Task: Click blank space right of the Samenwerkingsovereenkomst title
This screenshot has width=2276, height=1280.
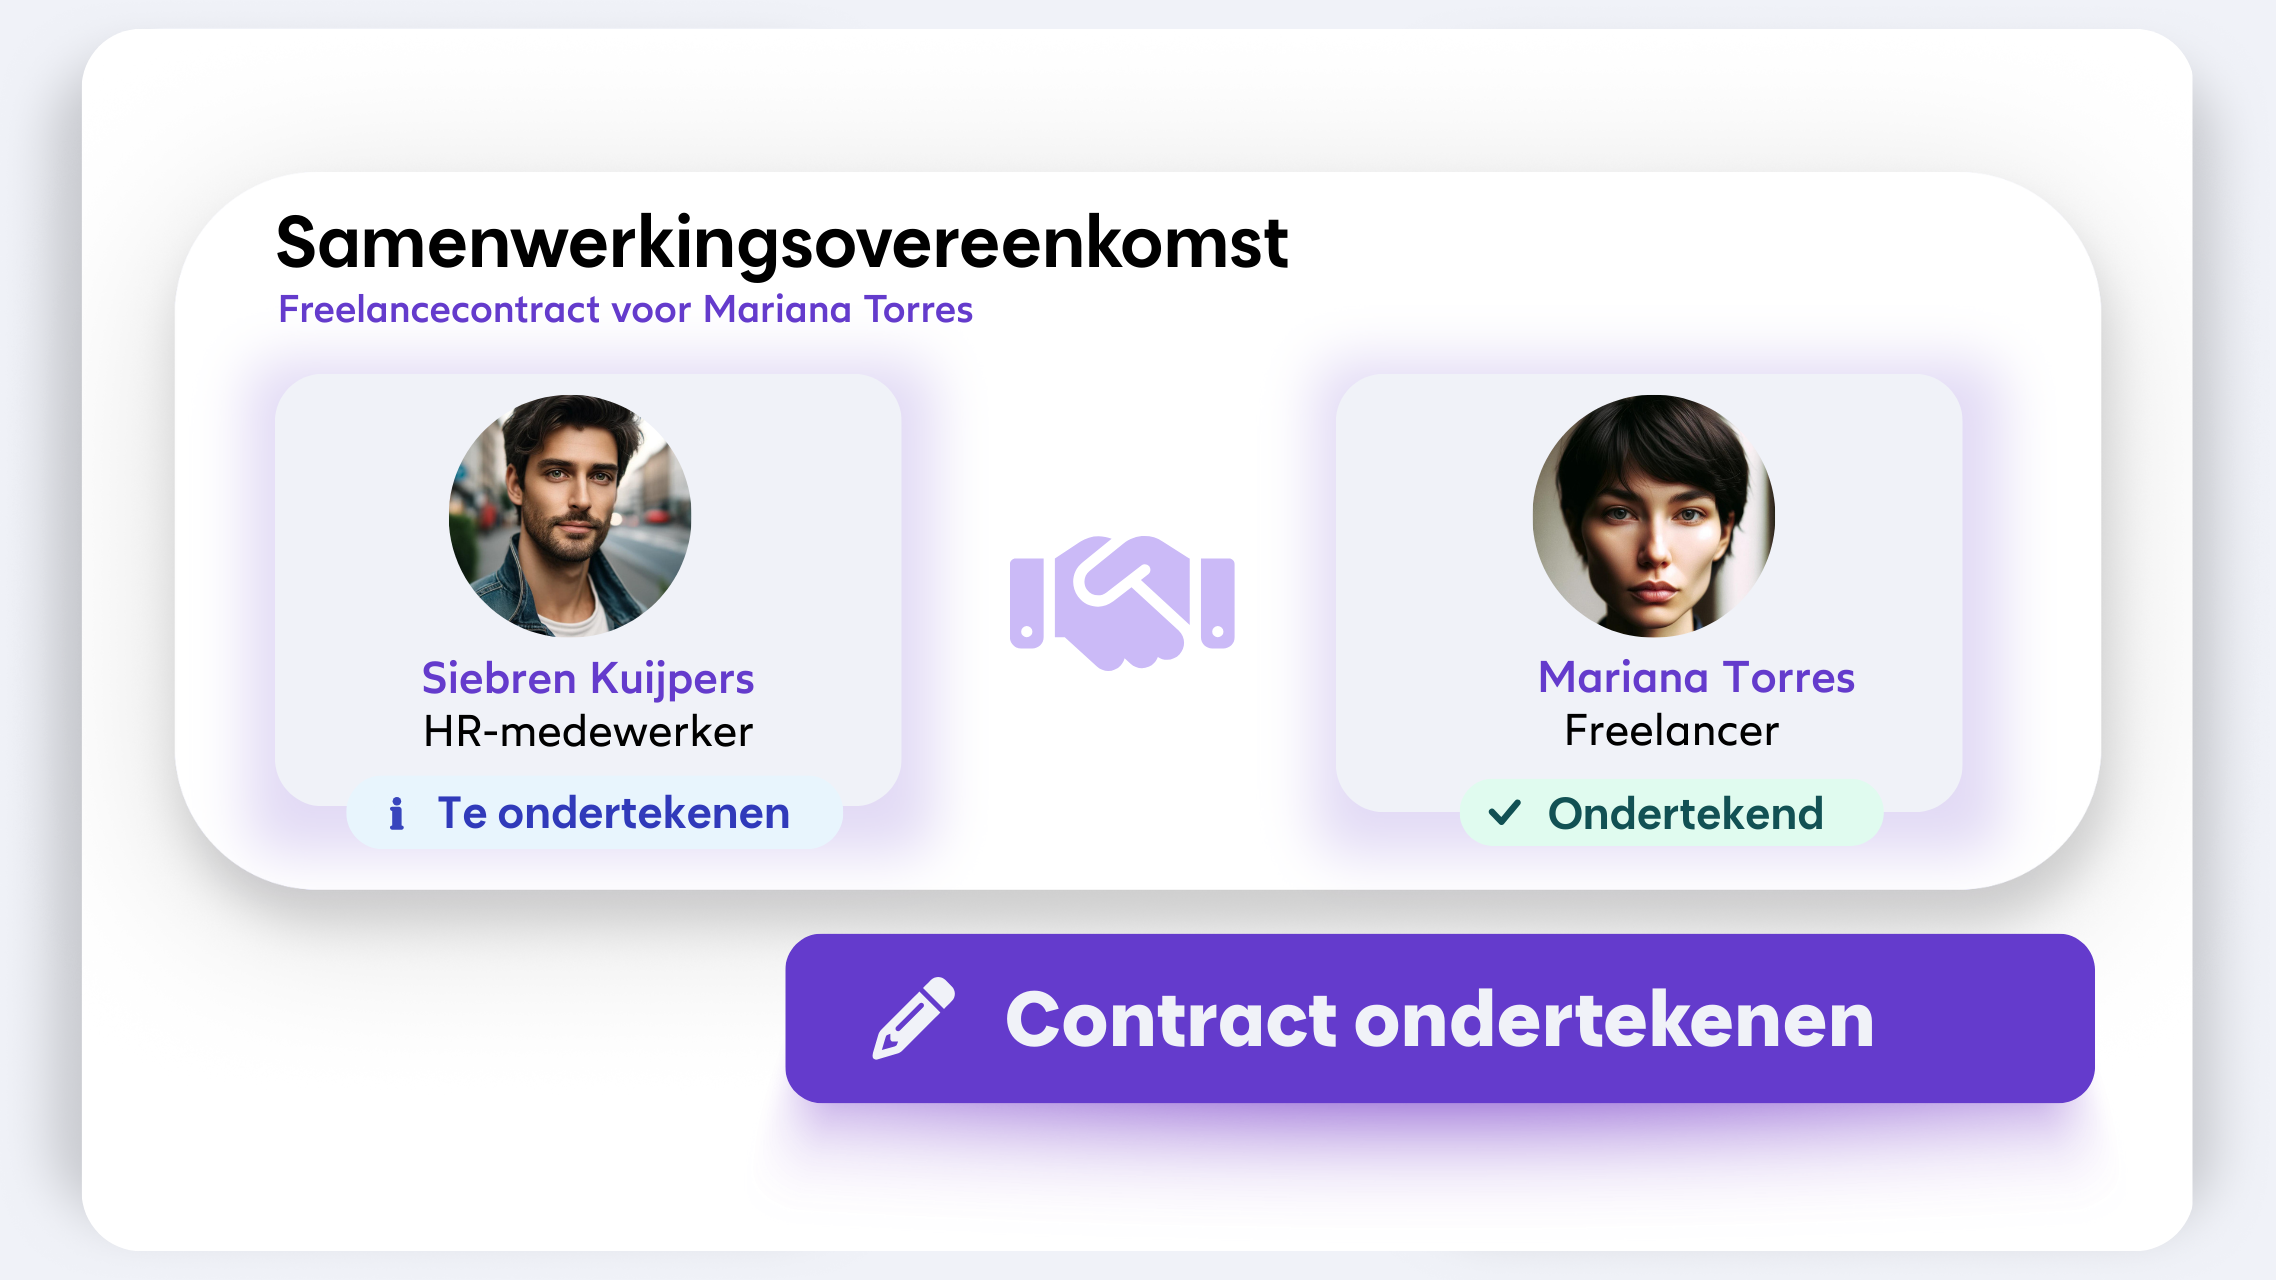Action: tap(1650, 245)
